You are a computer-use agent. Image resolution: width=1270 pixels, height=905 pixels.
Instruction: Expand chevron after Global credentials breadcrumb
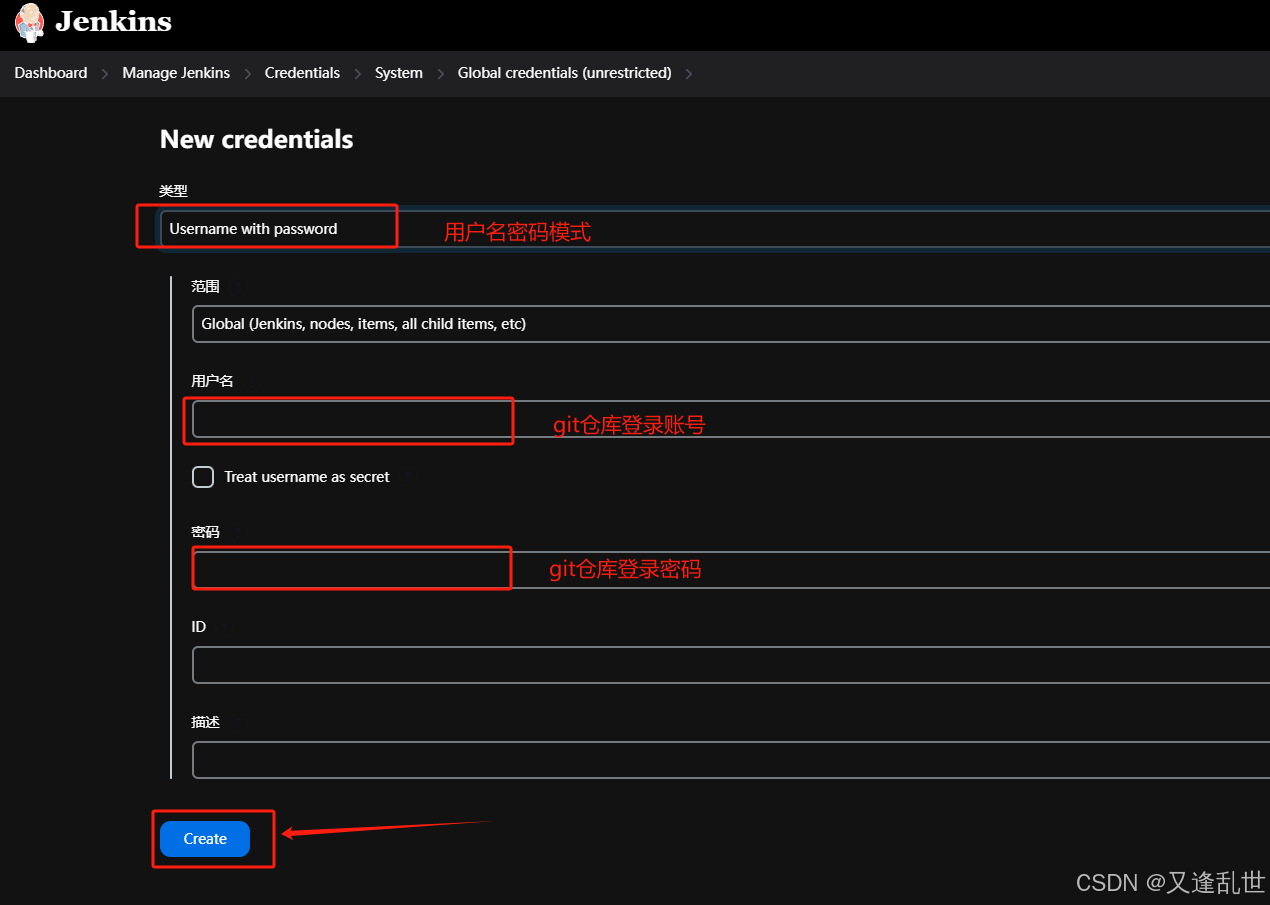688,73
